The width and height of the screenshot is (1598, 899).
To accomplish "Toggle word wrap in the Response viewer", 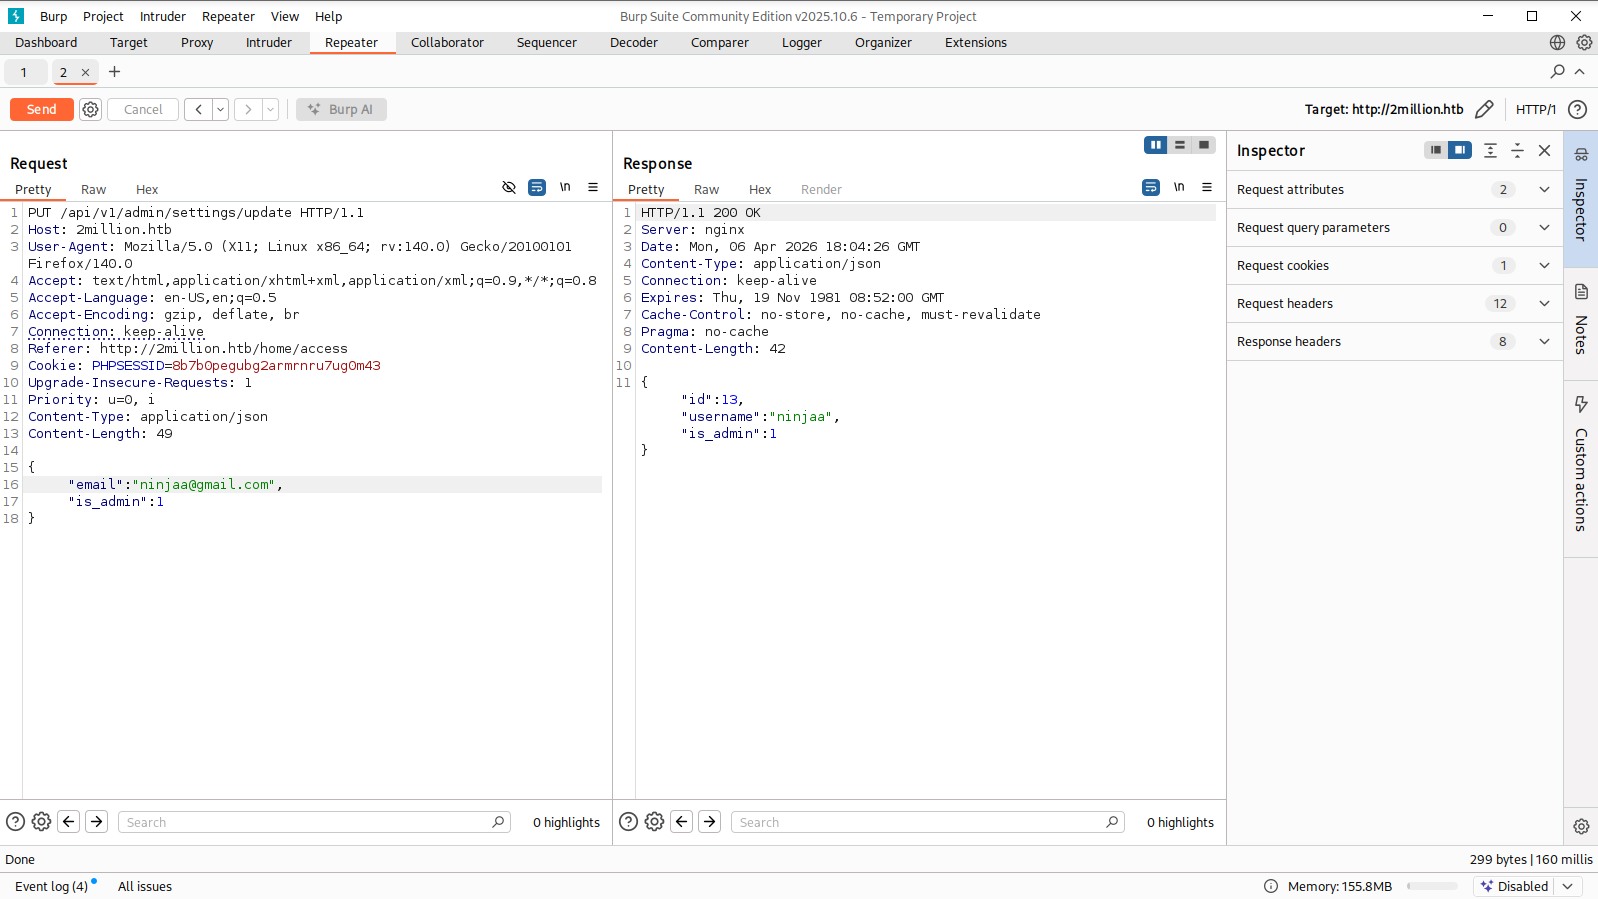I will tap(1151, 187).
